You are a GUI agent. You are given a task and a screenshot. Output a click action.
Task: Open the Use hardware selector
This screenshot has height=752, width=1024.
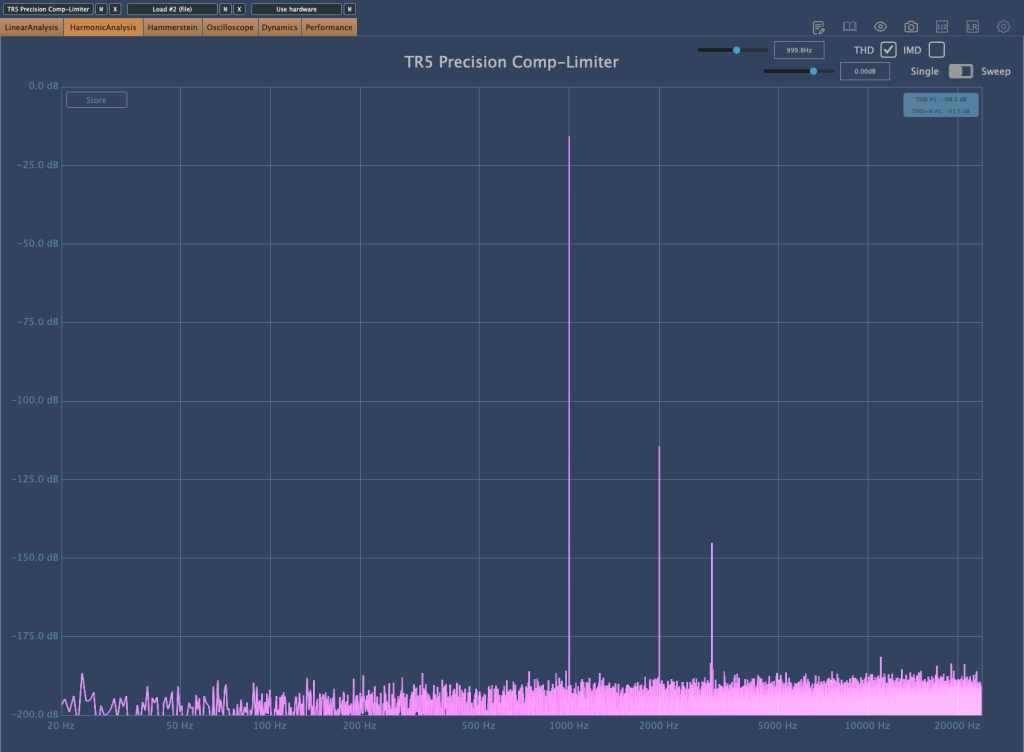tap(296, 9)
